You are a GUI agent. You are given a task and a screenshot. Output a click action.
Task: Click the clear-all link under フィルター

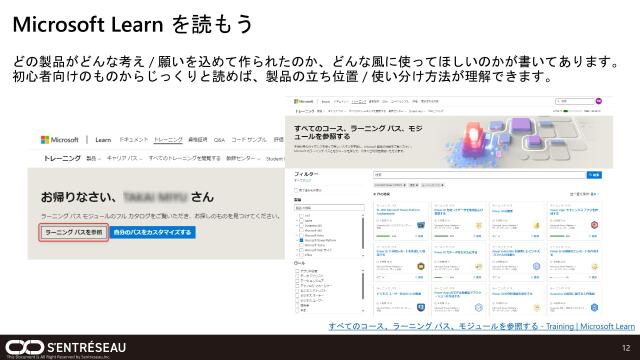(x=302, y=180)
